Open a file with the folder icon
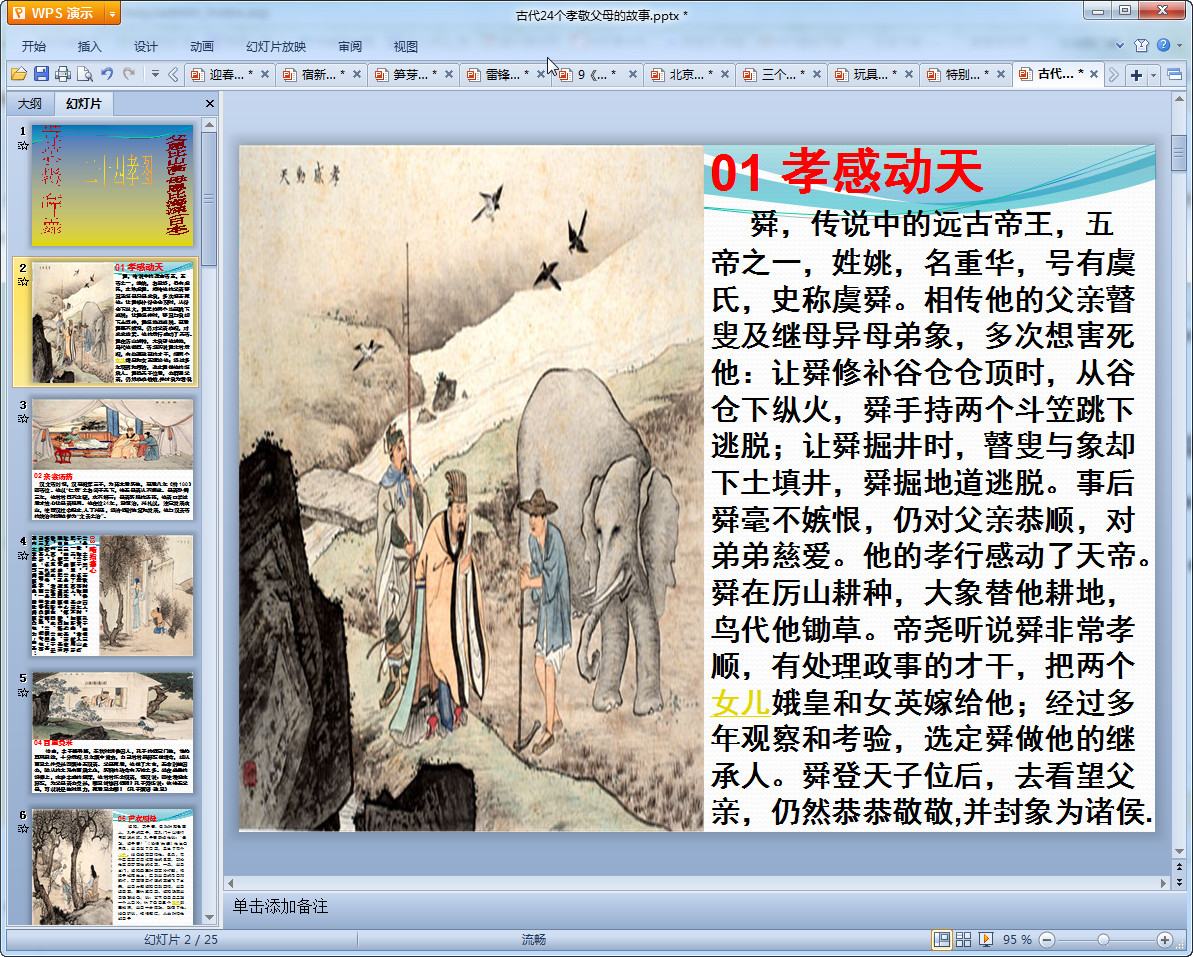The image size is (1193, 957). click(x=18, y=74)
